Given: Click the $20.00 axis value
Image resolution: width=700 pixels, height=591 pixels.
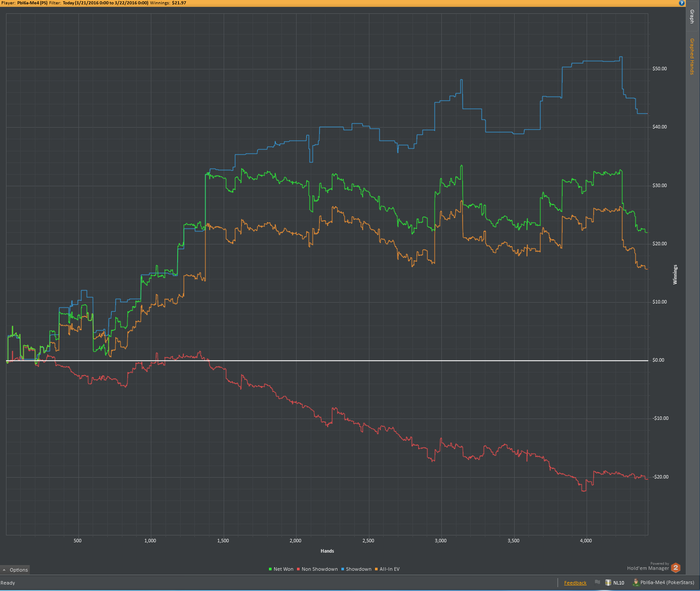Looking at the screenshot, I should [x=659, y=244].
